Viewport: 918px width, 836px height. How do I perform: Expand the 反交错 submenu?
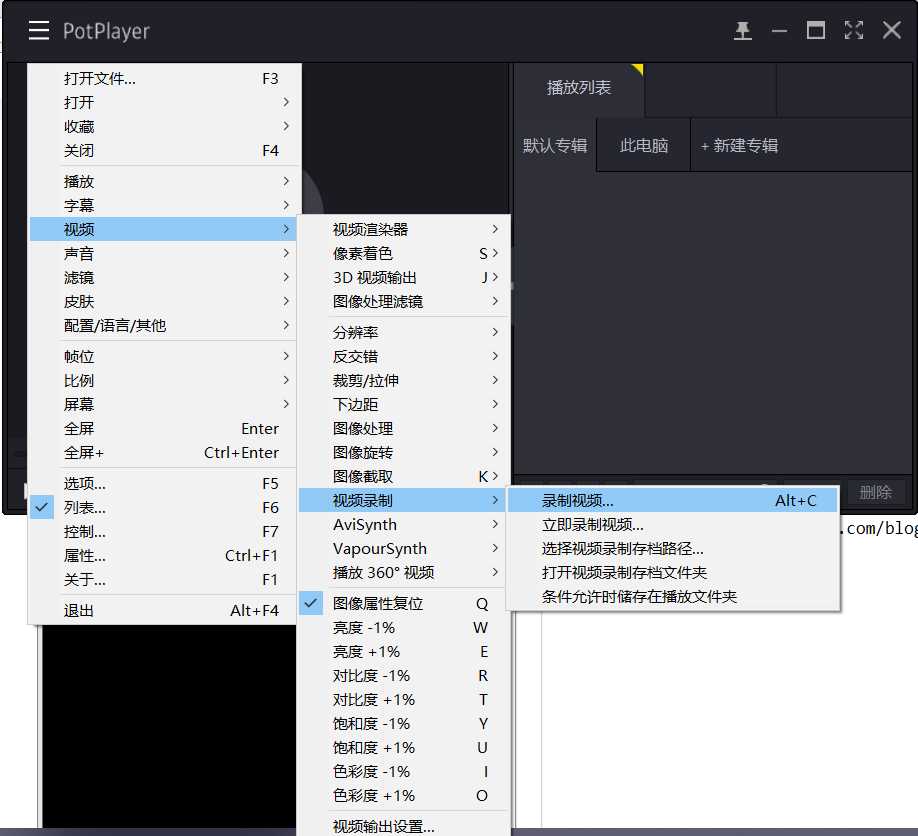click(x=403, y=357)
